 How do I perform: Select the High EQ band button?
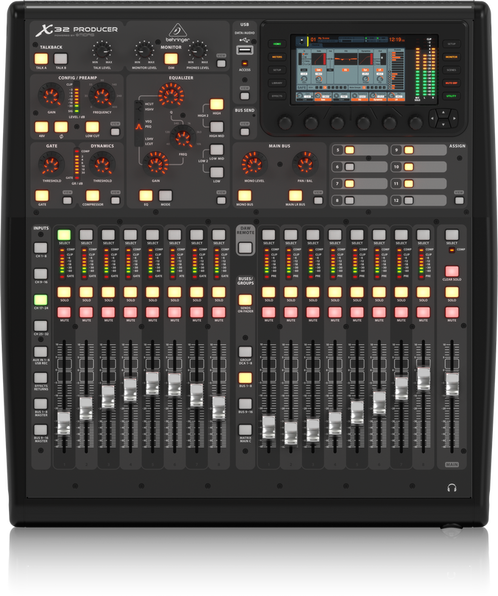coord(217,104)
